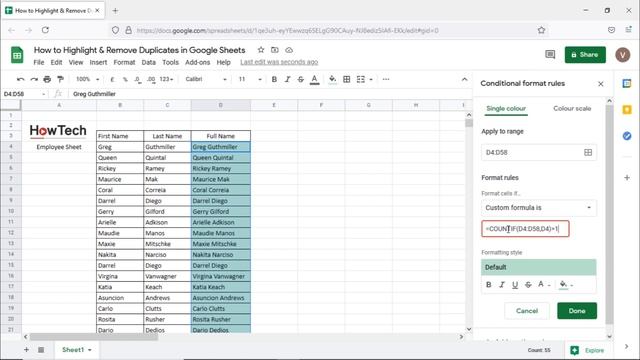Open the Data menu
Screen dimensions: 640x360
pos(149,62)
